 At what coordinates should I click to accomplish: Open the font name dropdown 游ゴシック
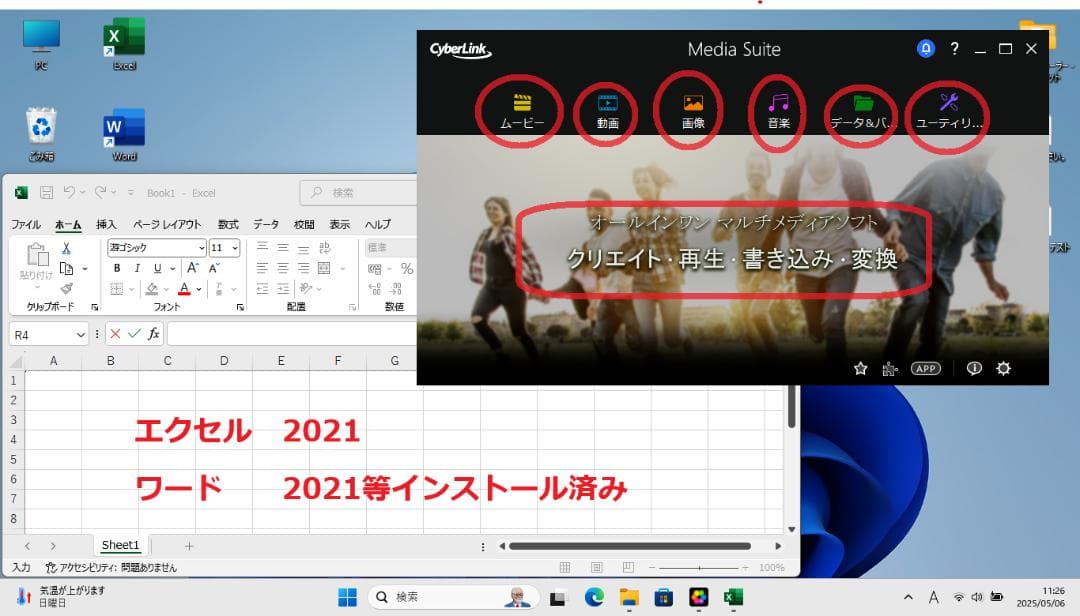click(201, 248)
